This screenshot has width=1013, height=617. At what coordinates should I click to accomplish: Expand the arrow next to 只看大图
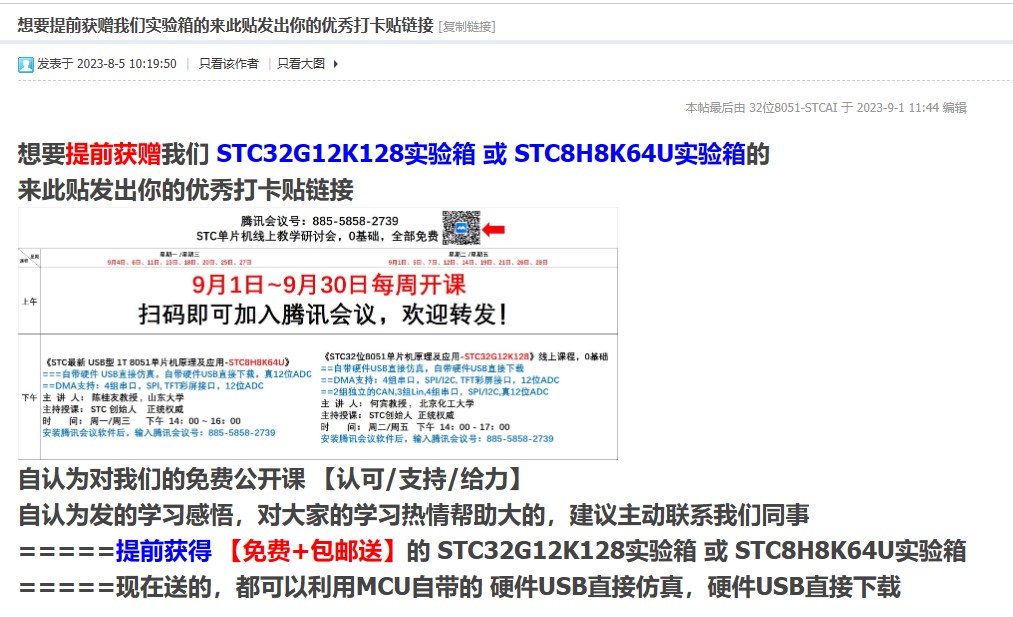(x=335, y=64)
